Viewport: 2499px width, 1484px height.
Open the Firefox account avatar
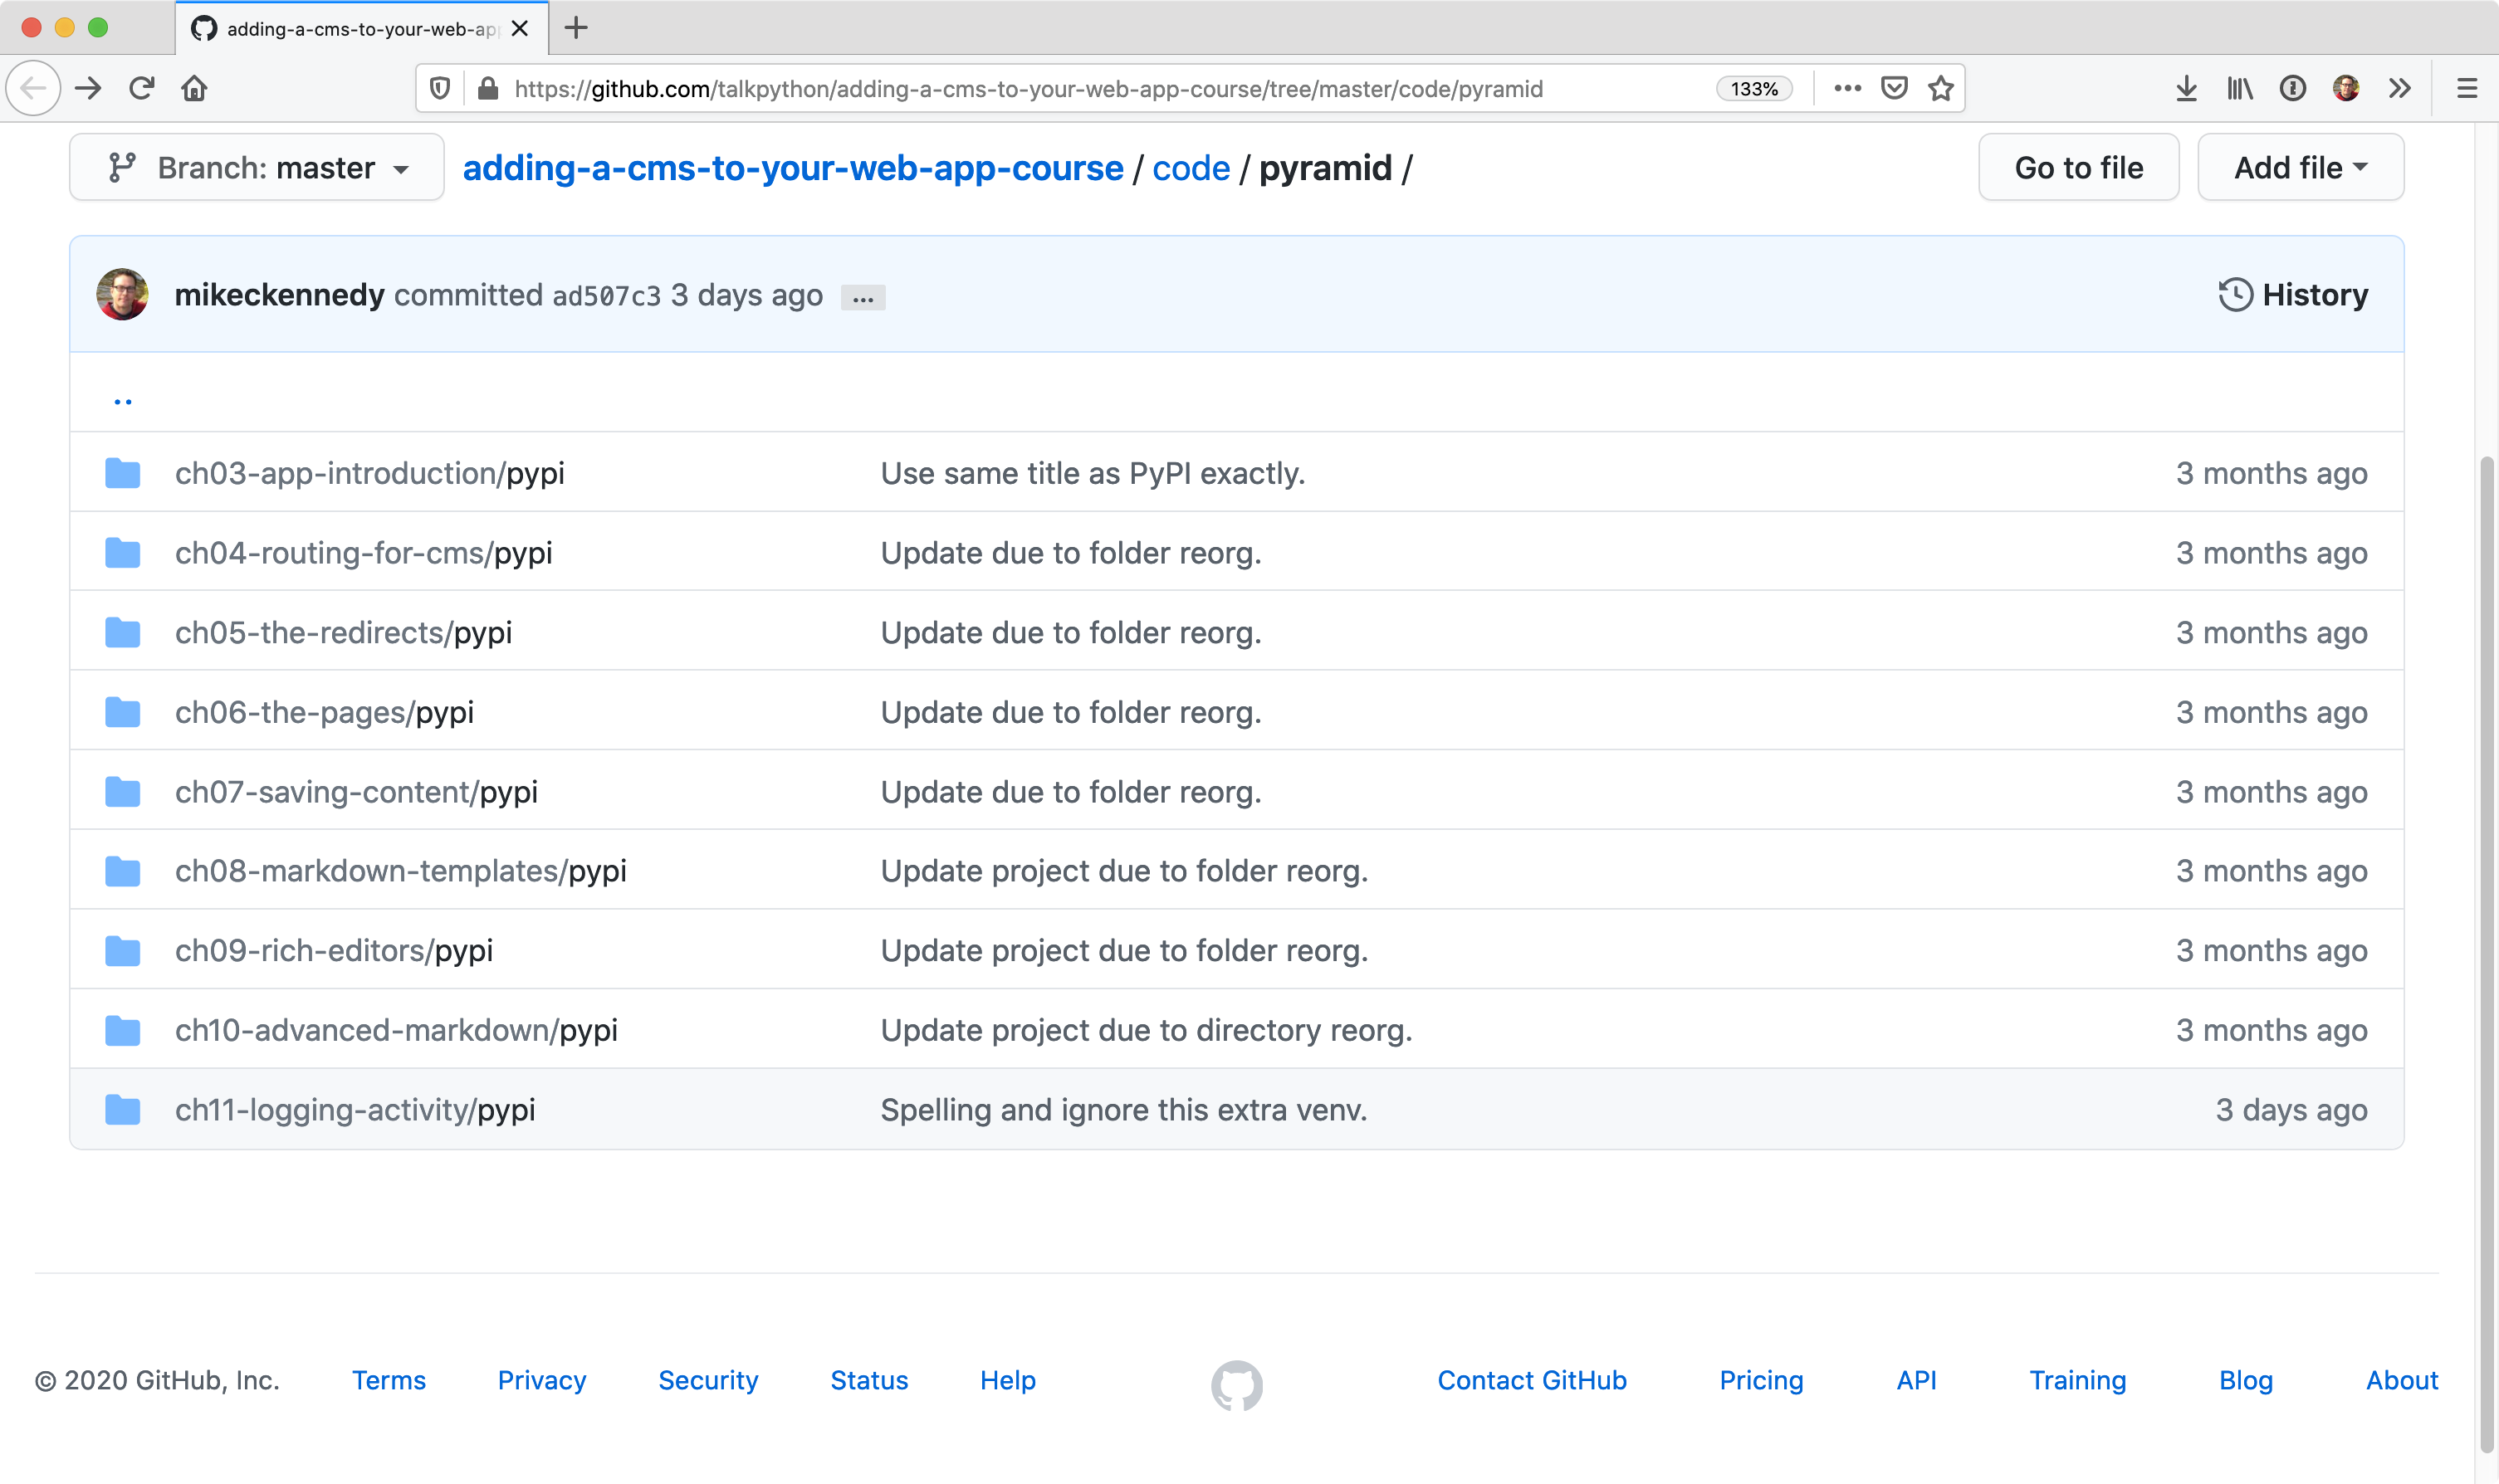[x=2346, y=88]
